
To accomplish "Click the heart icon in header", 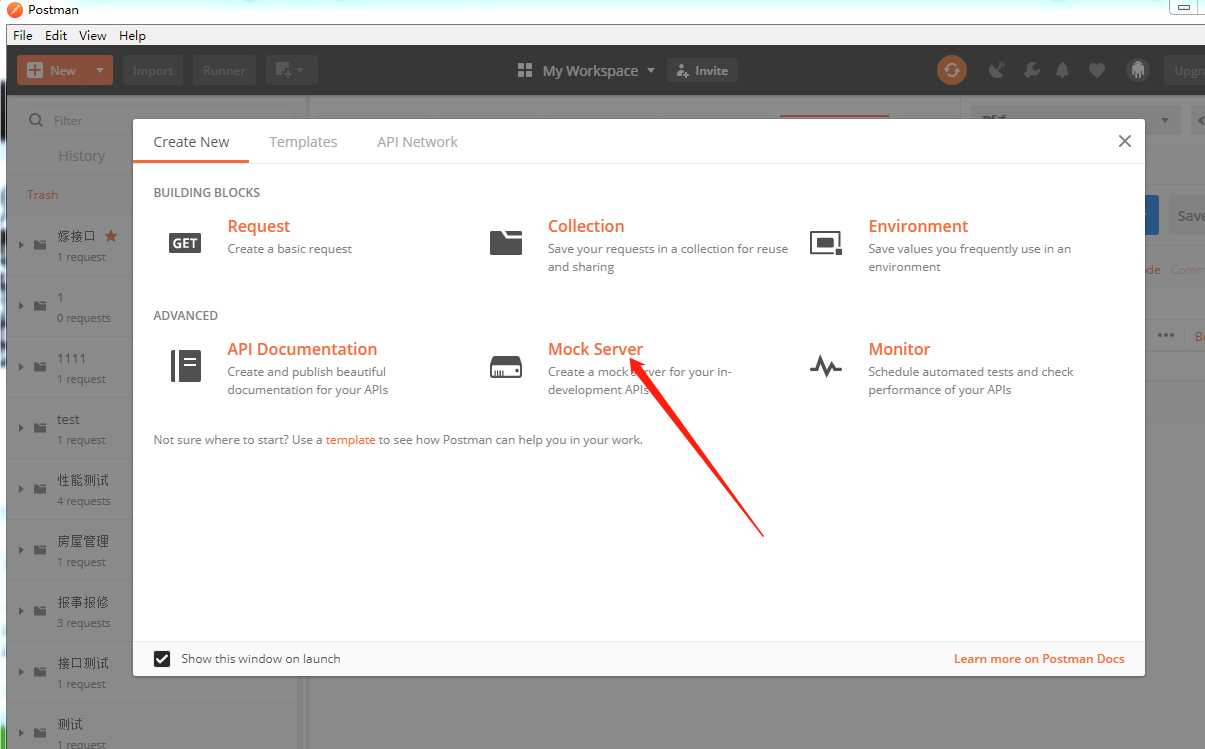I will click(x=1097, y=70).
